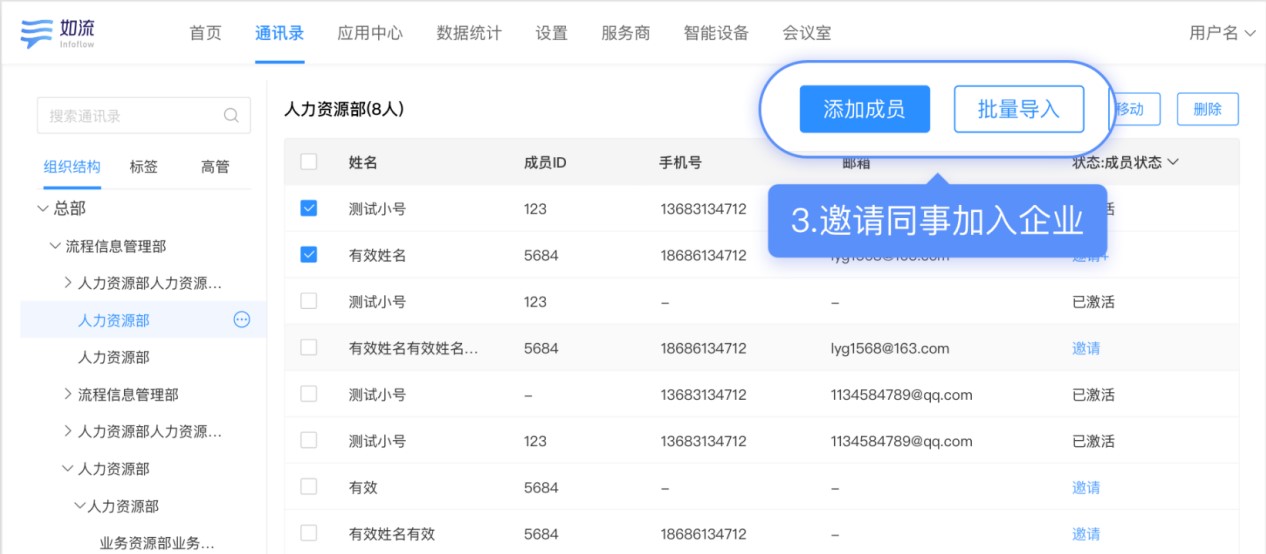Viewport: 1266px width, 554px height.
Task: Open the more options icon beside 人力资源部
Action: [242, 320]
